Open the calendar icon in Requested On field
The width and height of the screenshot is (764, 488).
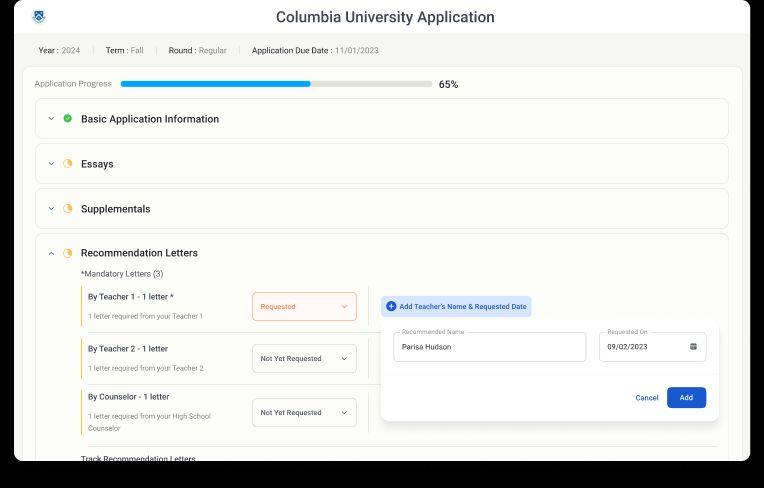tap(693, 346)
